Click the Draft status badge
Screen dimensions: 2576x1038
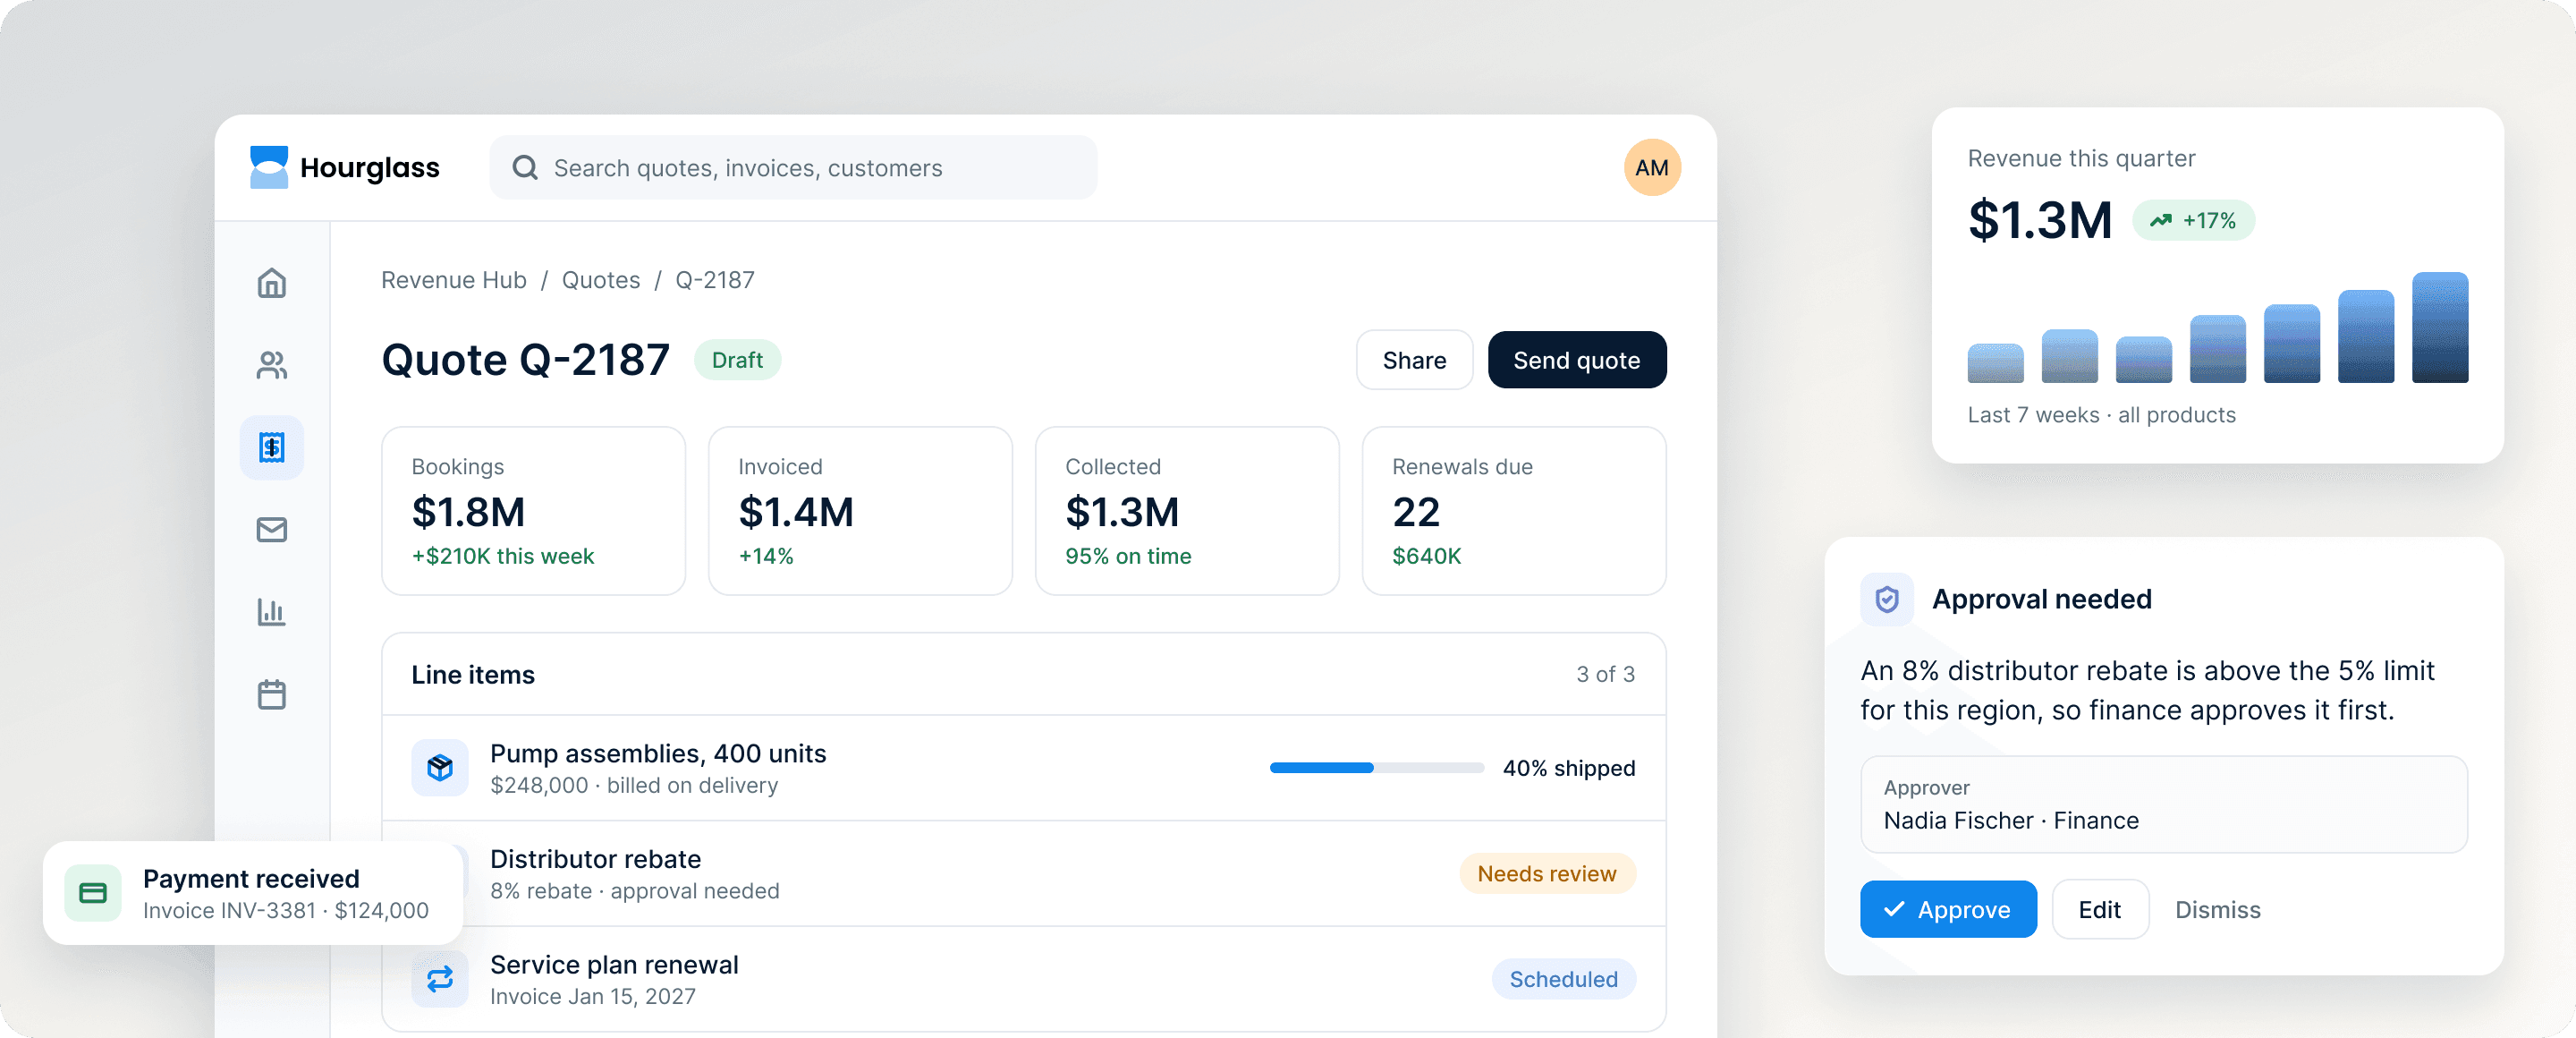[x=737, y=360]
